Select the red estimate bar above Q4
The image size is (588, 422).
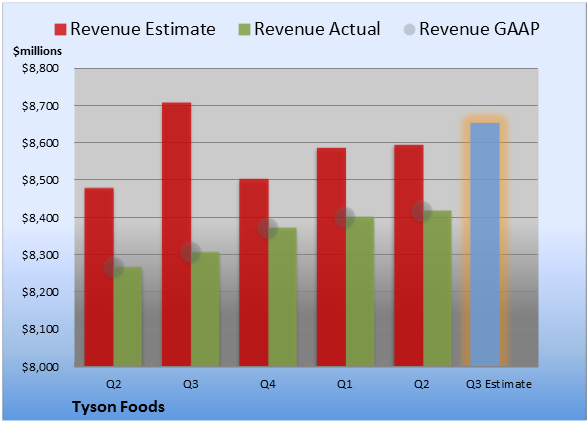254,273
